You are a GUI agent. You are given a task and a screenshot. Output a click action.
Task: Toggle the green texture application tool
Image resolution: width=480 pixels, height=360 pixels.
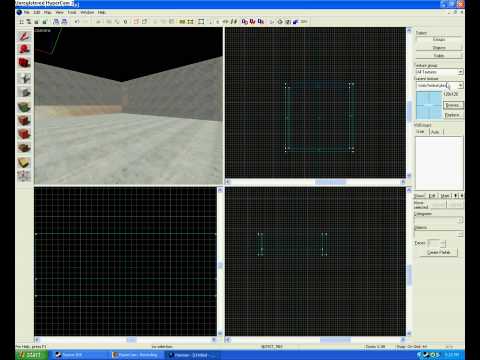point(24,107)
